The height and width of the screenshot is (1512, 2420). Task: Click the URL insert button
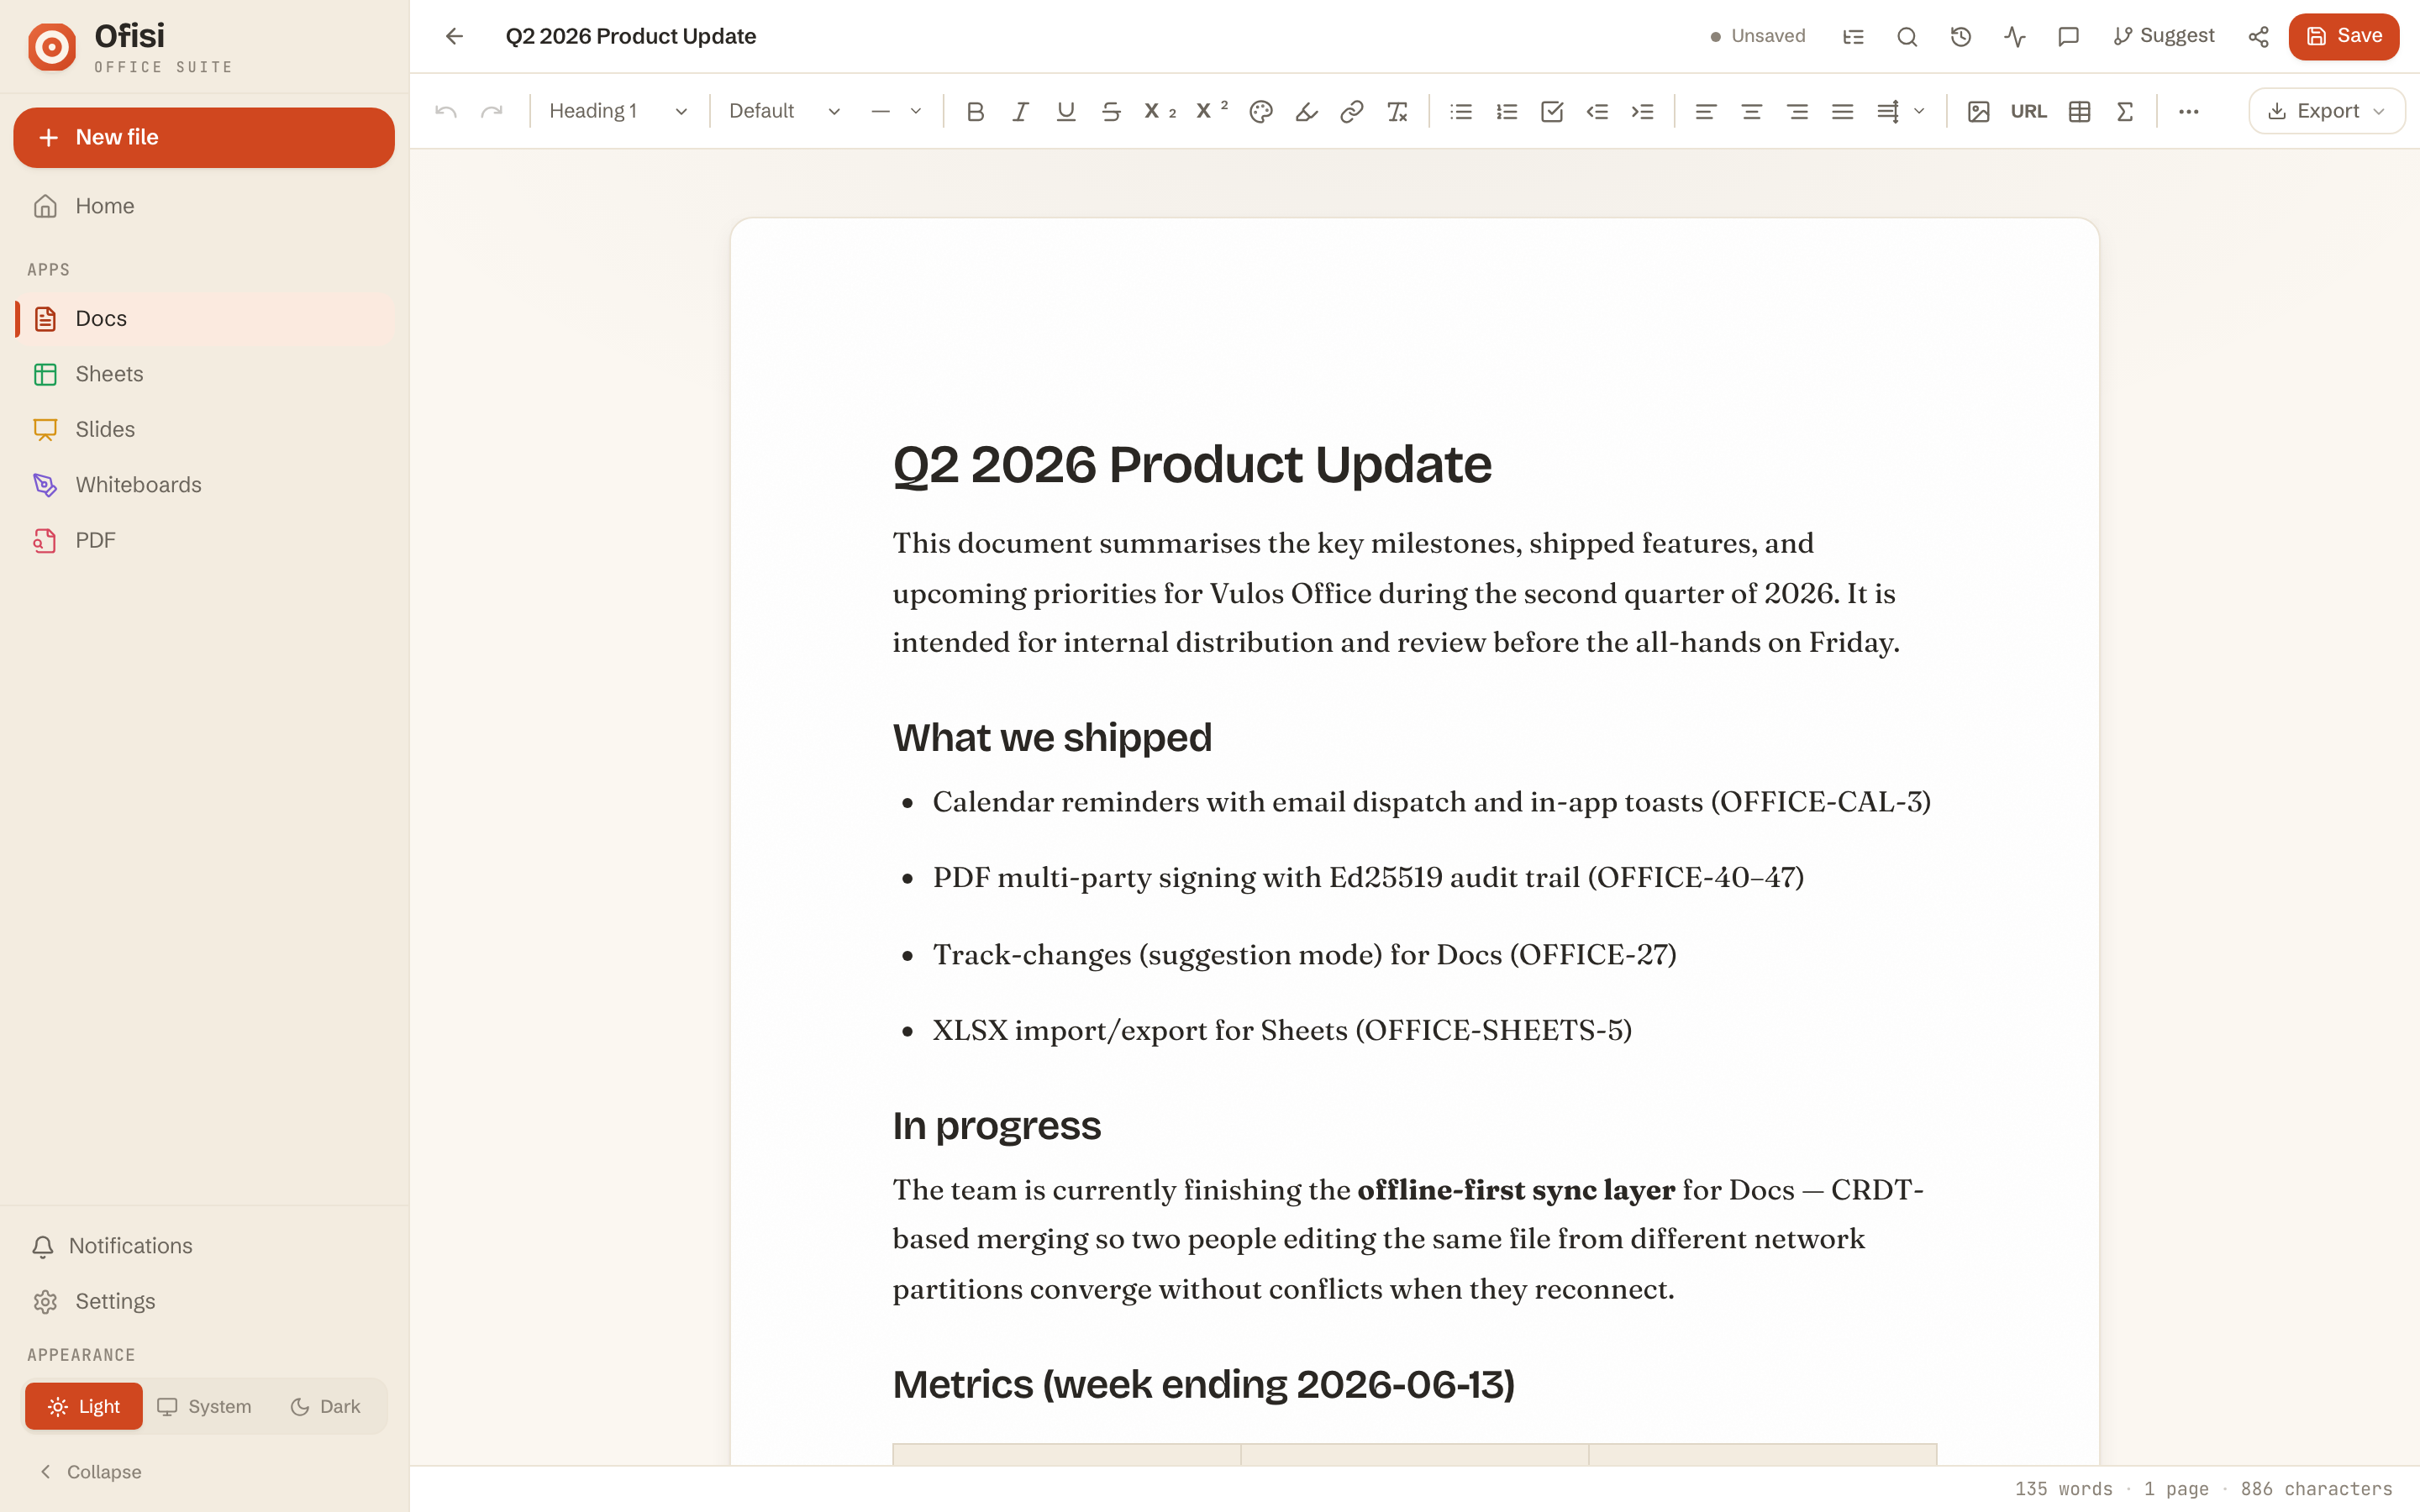(2029, 111)
